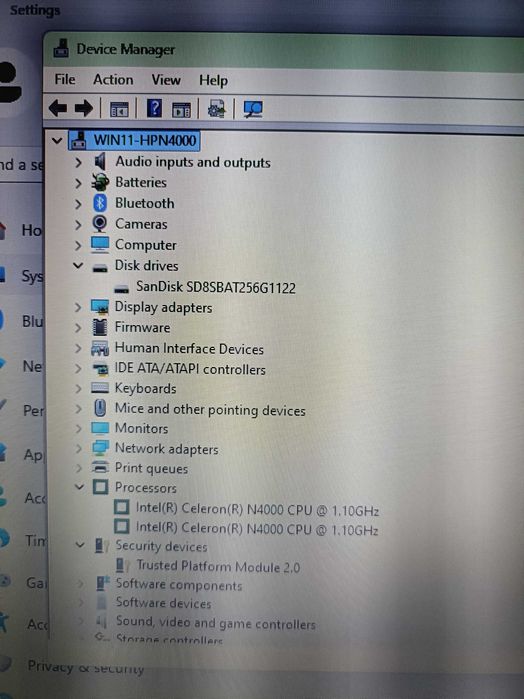Click the Print queues printer icon
This screenshot has height=699, width=524.
[100, 468]
